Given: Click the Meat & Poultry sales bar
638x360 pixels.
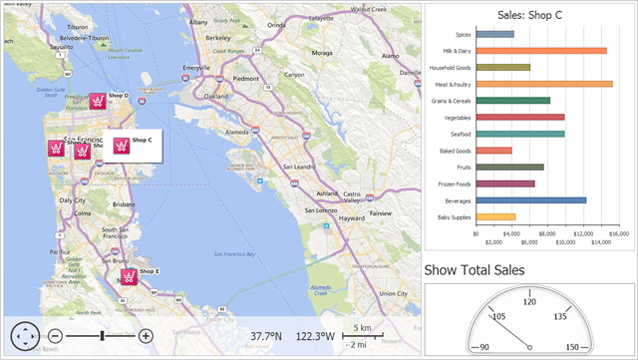Looking at the screenshot, I should tap(544, 84).
